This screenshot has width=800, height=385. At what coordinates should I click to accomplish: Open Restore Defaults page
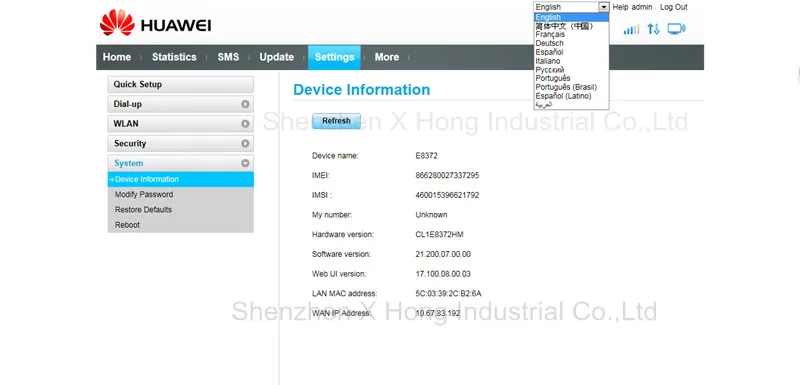pyautogui.click(x=143, y=210)
